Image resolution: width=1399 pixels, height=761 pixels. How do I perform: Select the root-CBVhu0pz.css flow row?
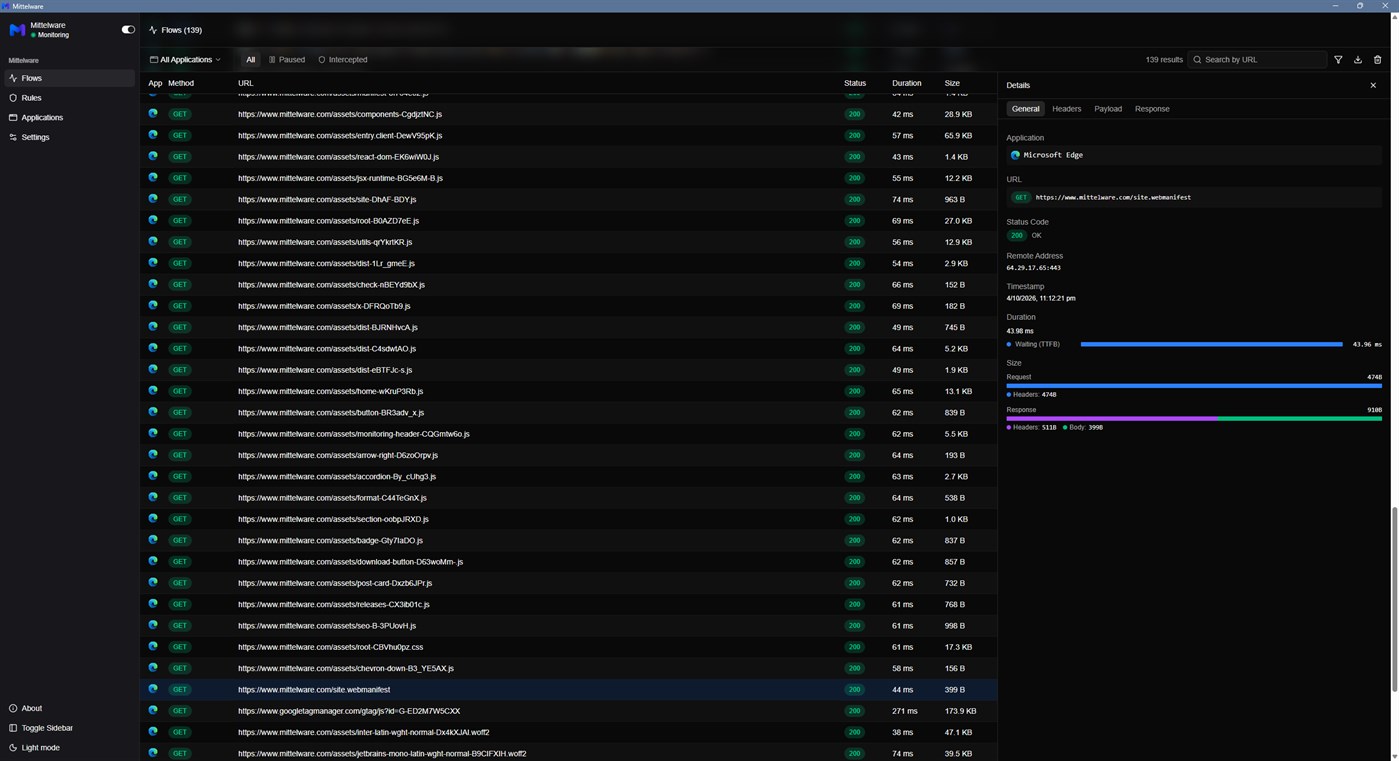pos(568,647)
